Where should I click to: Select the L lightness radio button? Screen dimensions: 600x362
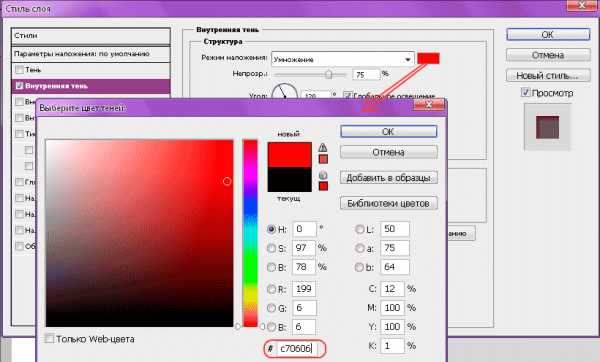coord(359,229)
